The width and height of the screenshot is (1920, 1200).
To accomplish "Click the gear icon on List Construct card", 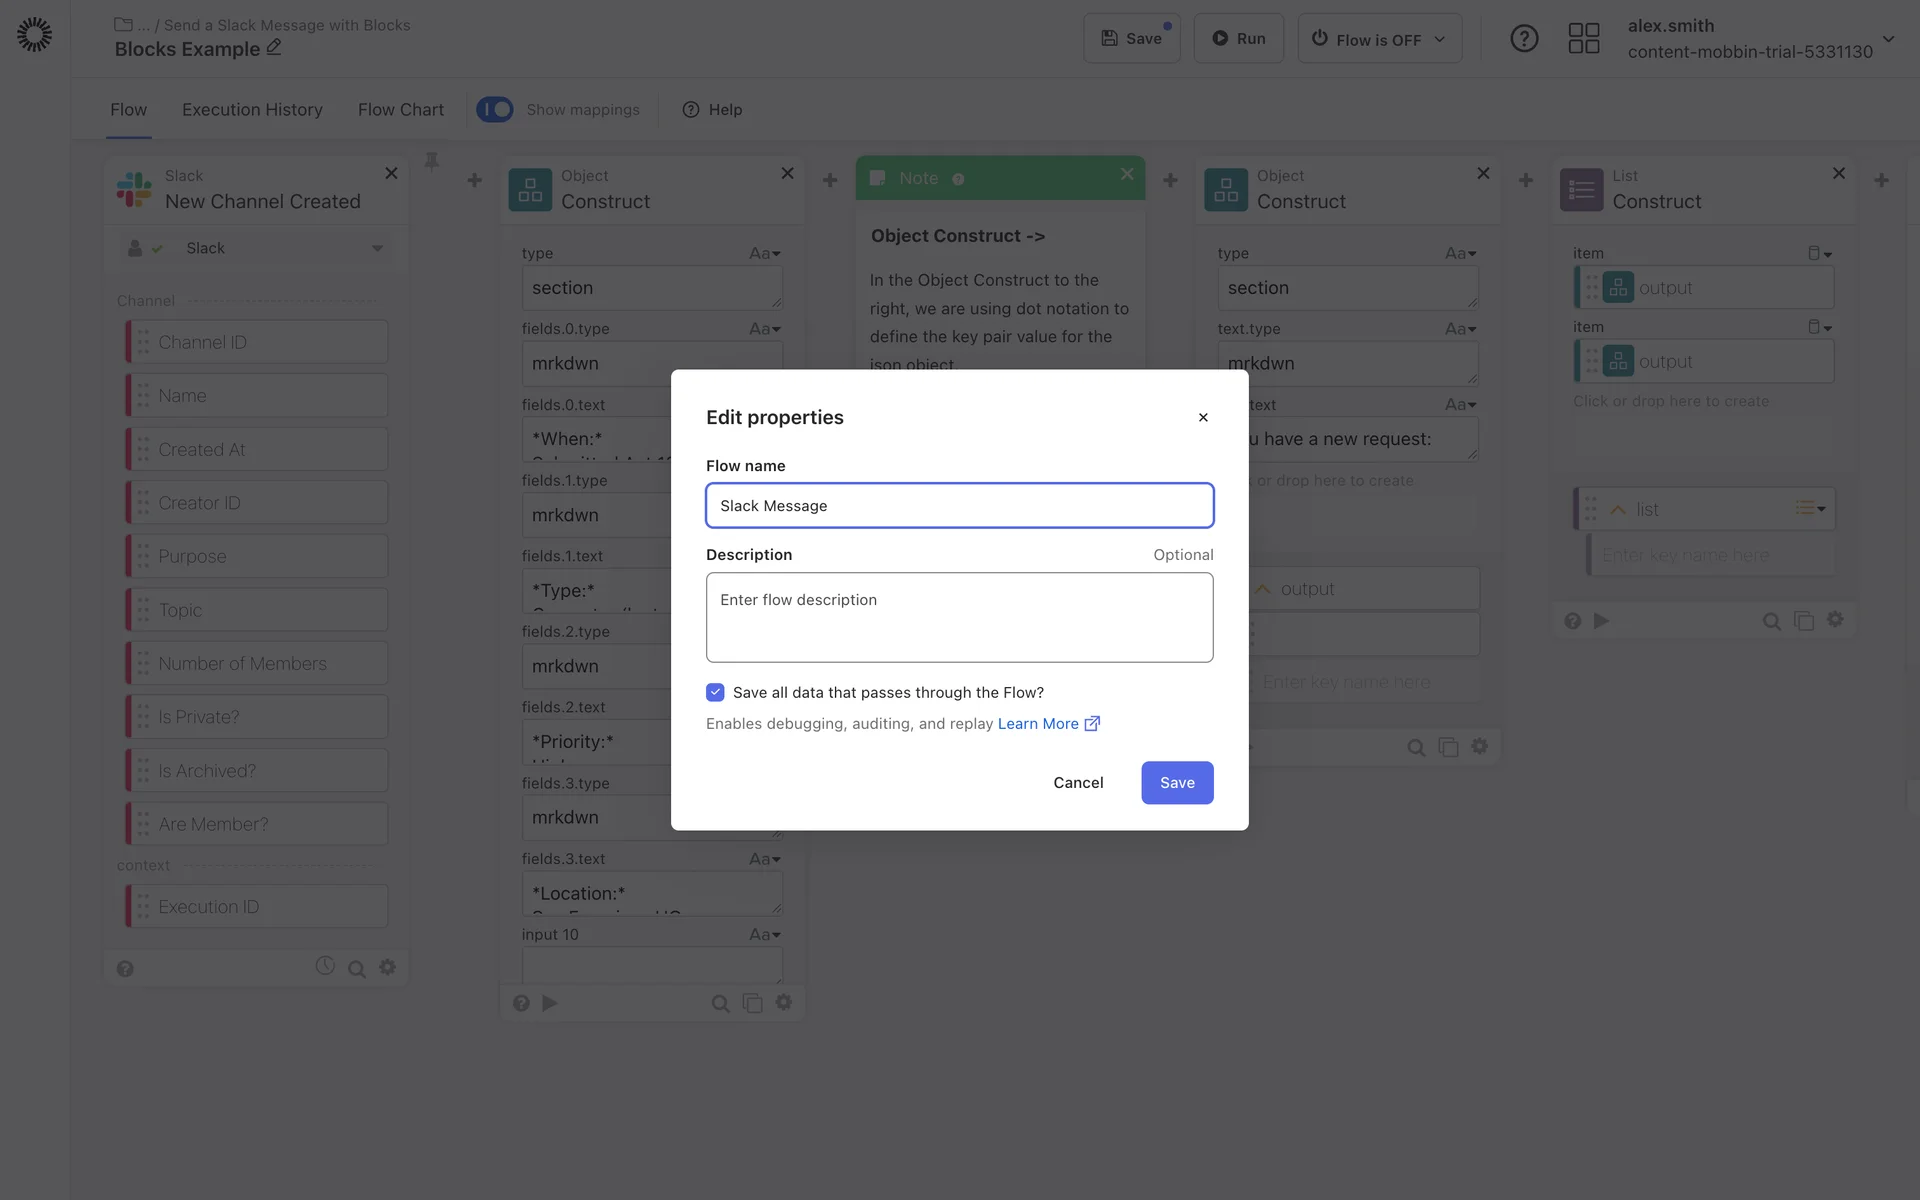I will pyautogui.click(x=1835, y=620).
